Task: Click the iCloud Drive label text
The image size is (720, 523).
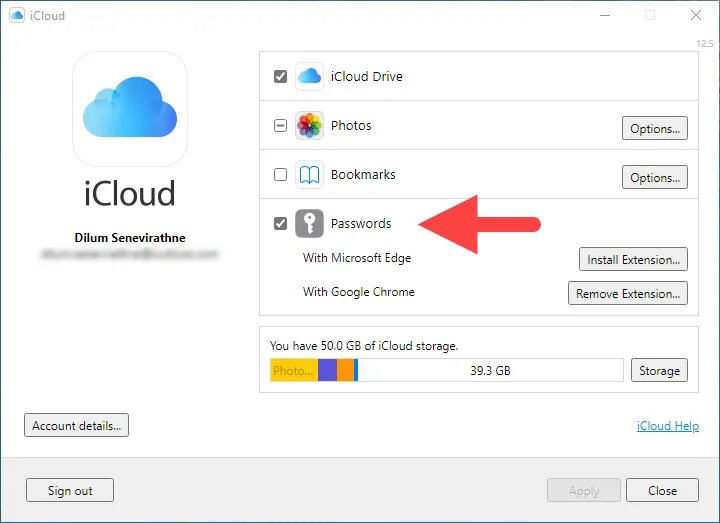Action: tap(366, 76)
